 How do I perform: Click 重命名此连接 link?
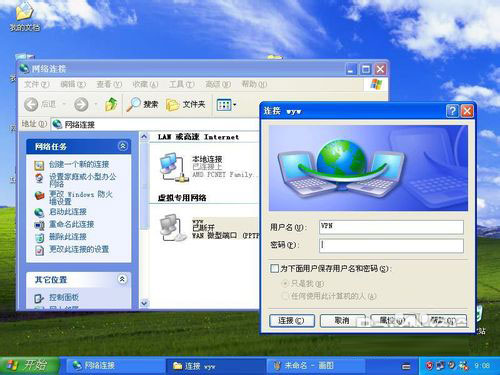[72, 224]
